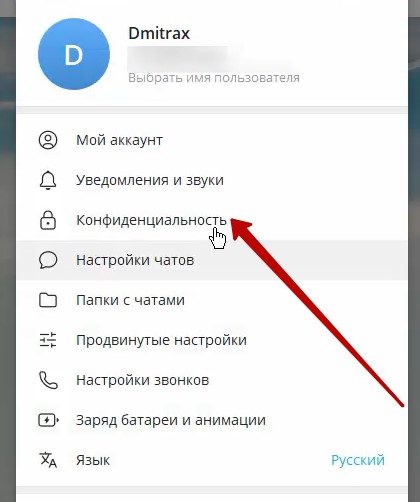
Task: Click the blue D profile avatar
Action: 74,54
